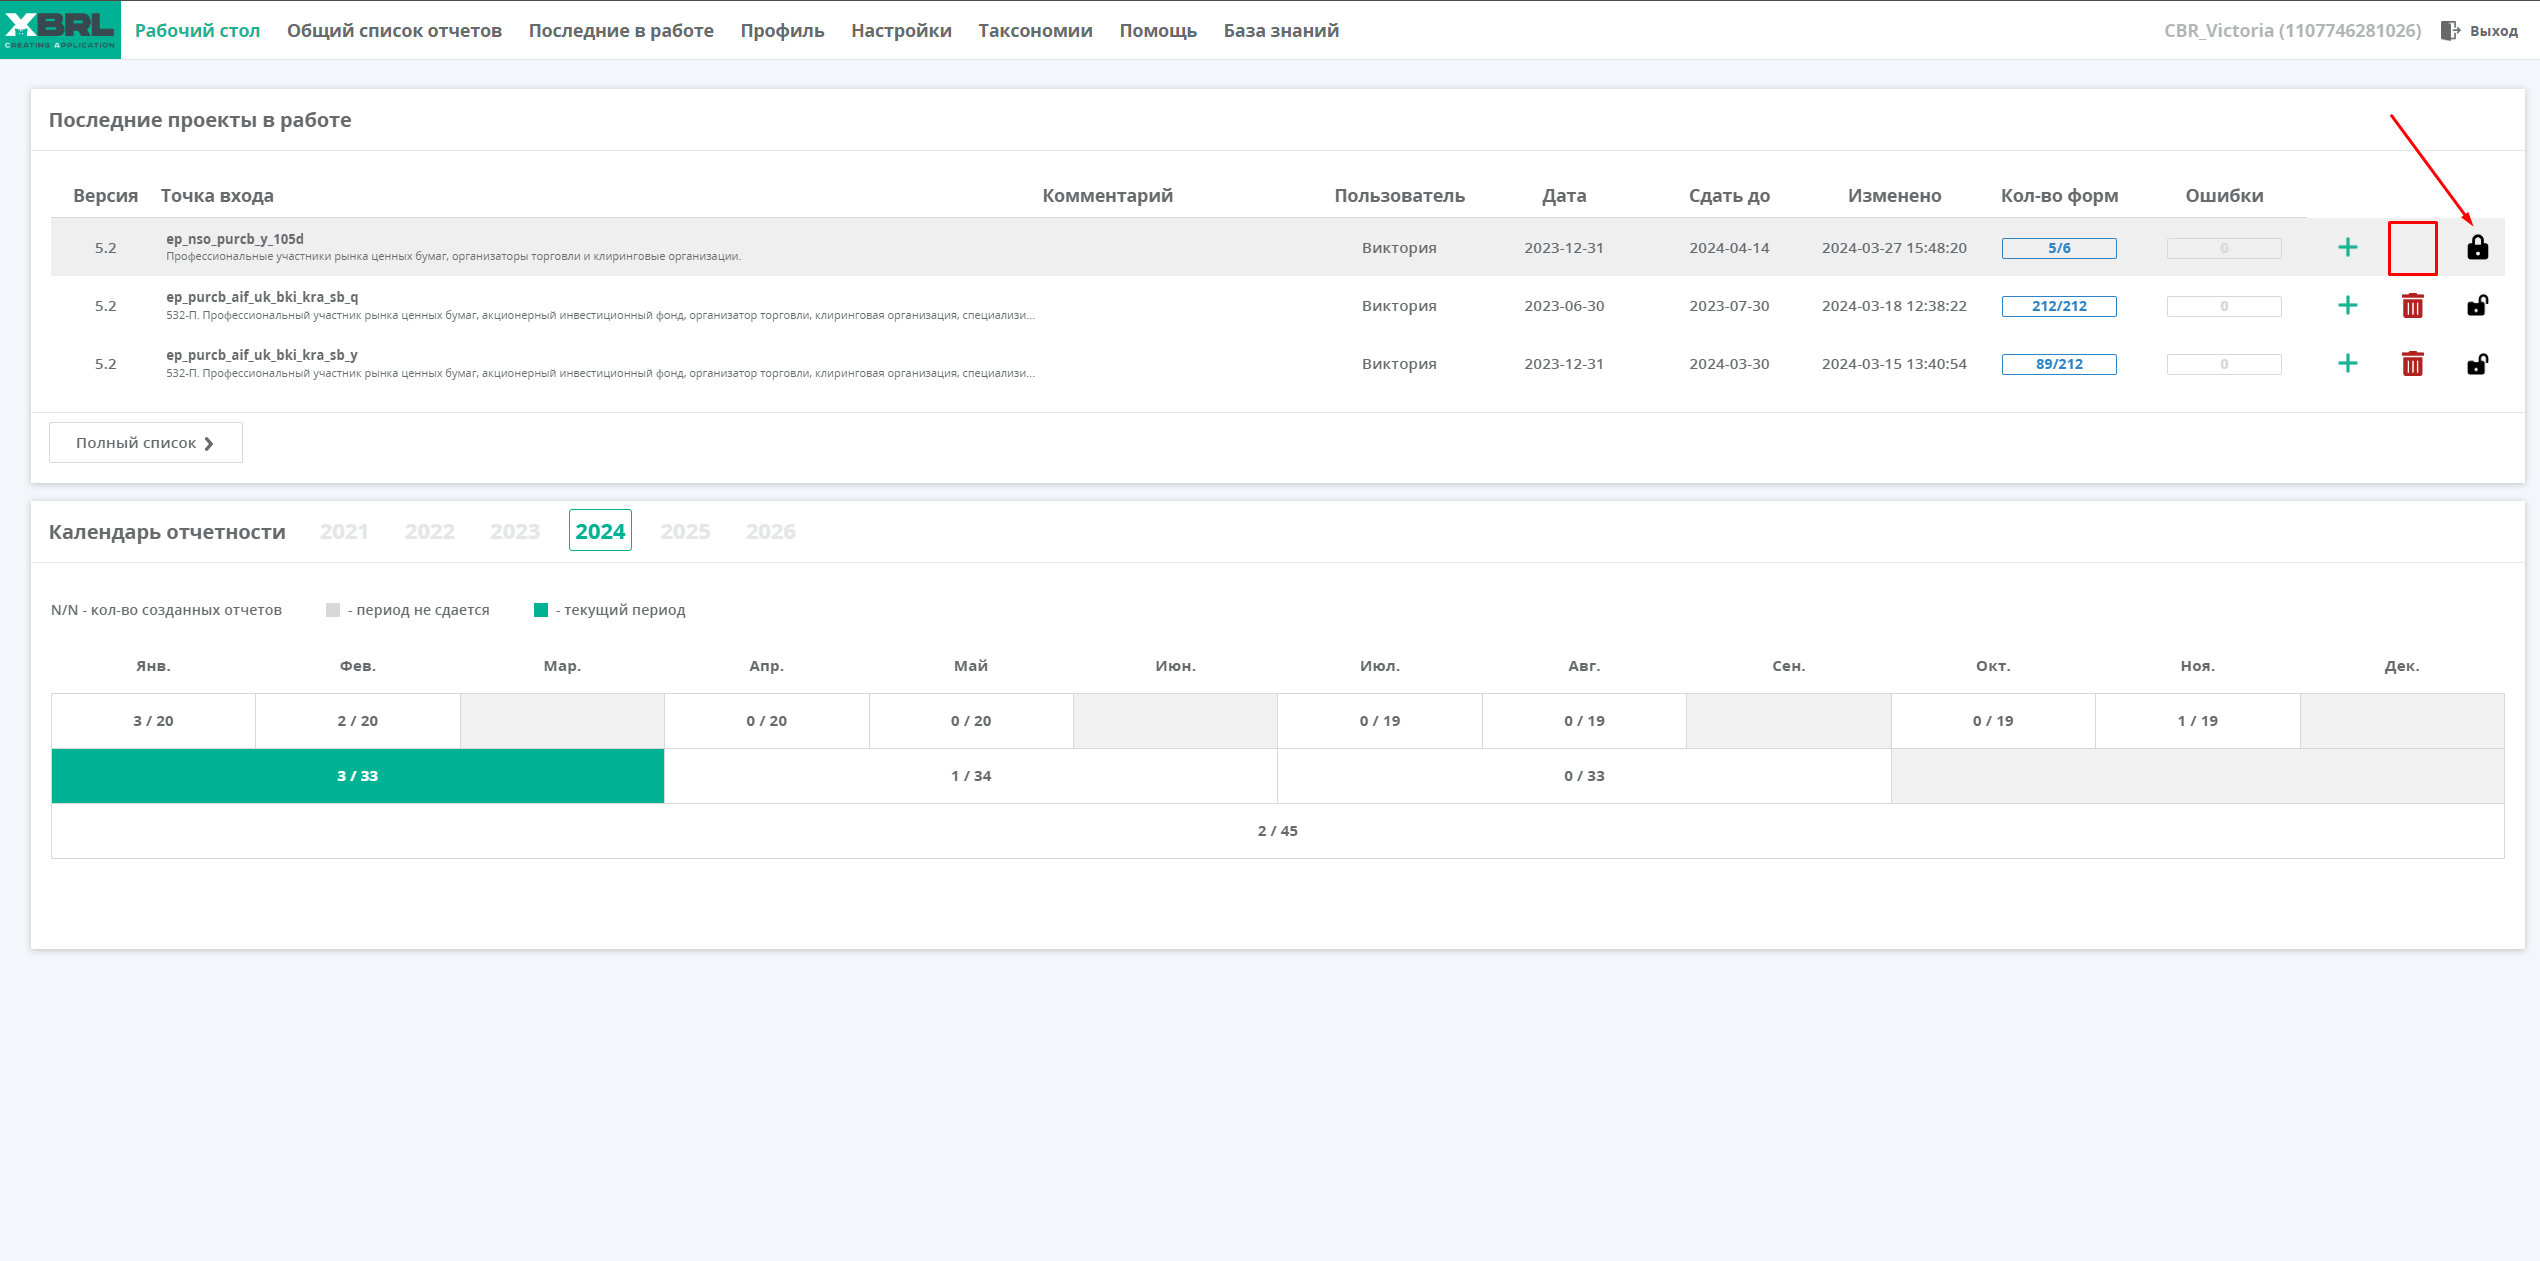Click the Выход logout link

pos(2494,31)
